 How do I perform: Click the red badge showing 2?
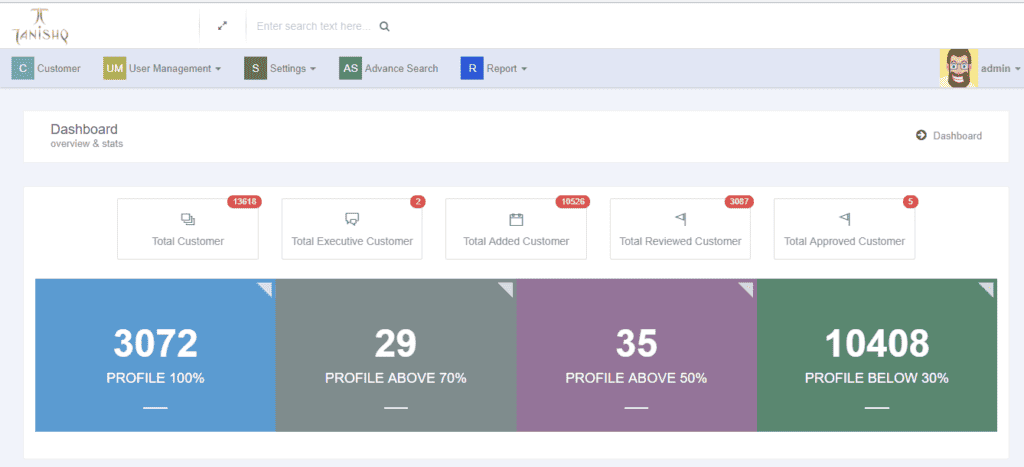pyautogui.click(x=418, y=202)
